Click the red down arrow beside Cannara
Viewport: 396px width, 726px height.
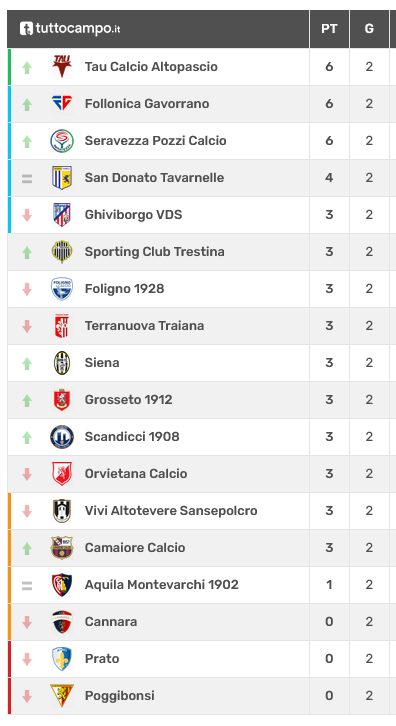click(27, 622)
